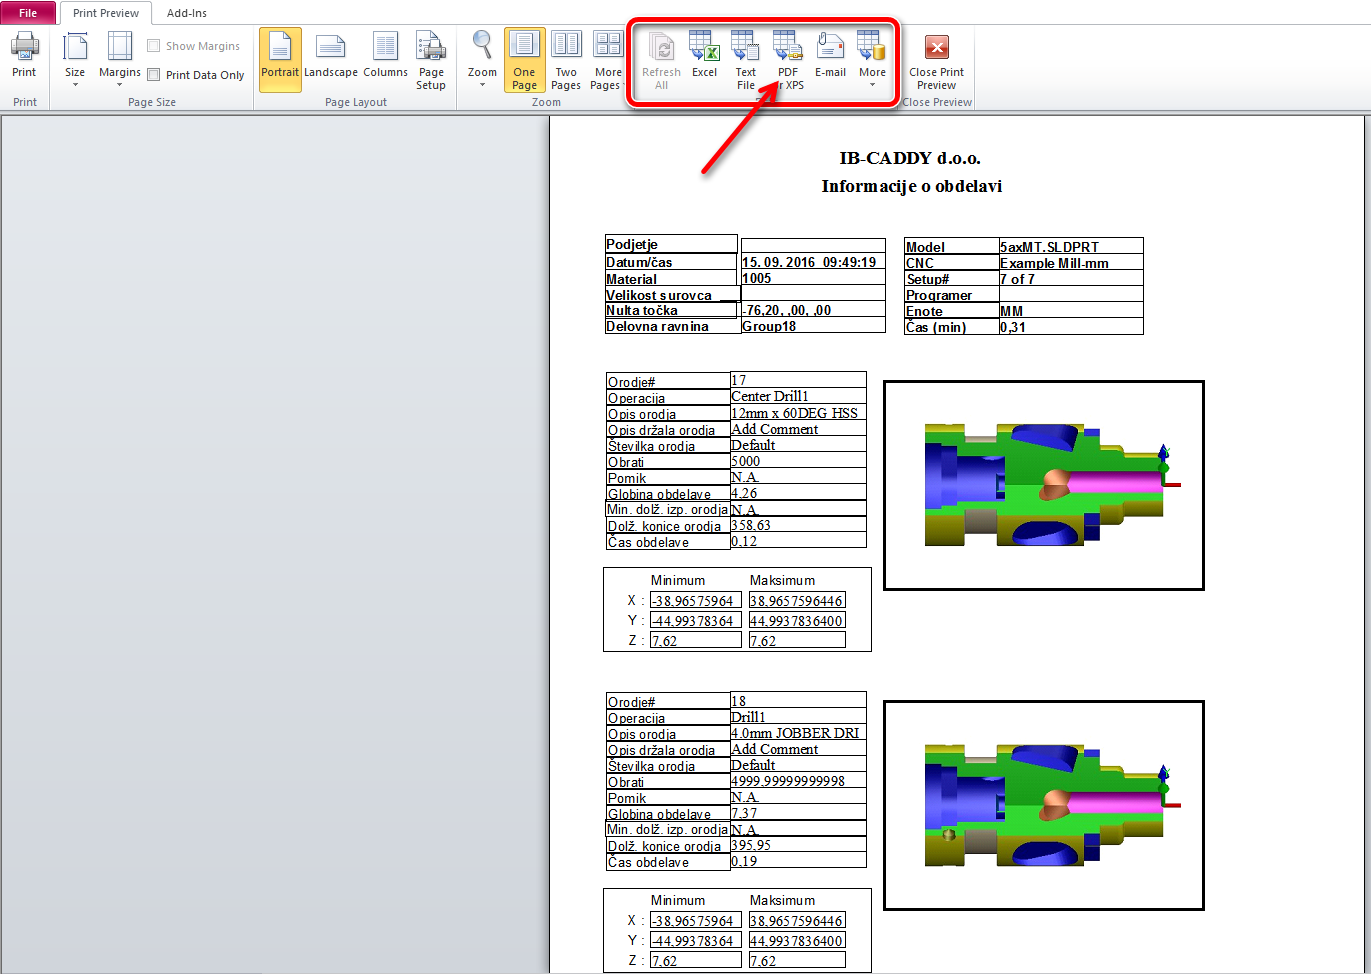Tick the Print Data Only checkbox
Viewport: 1371px width, 974px height.
pos(154,75)
